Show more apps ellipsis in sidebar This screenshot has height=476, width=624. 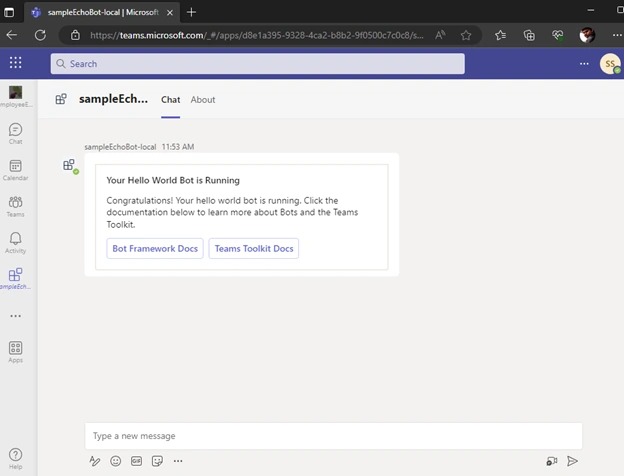pyautogui.click(x=16, y=316)
